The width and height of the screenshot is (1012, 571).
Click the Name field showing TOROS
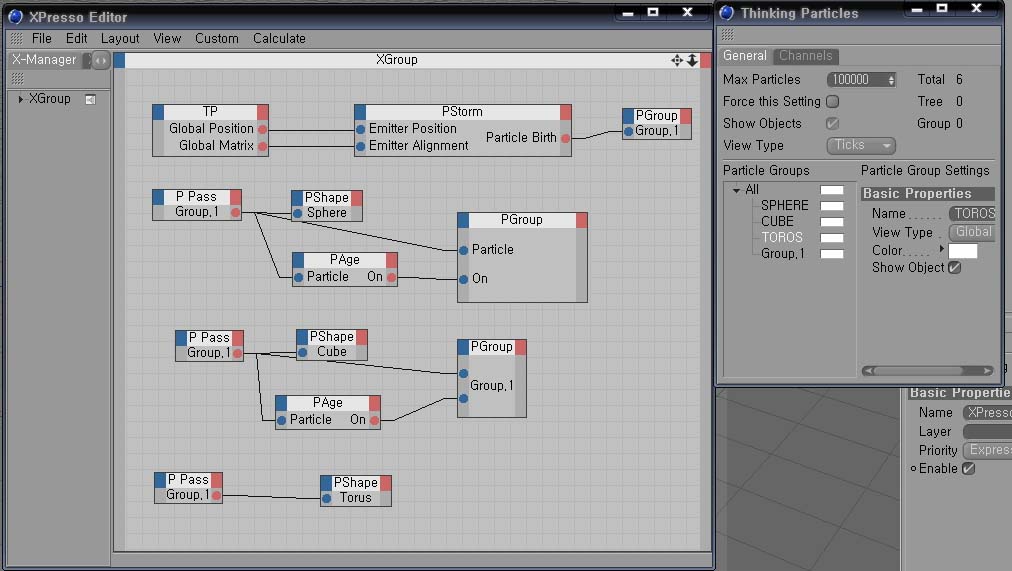[972, 214]
